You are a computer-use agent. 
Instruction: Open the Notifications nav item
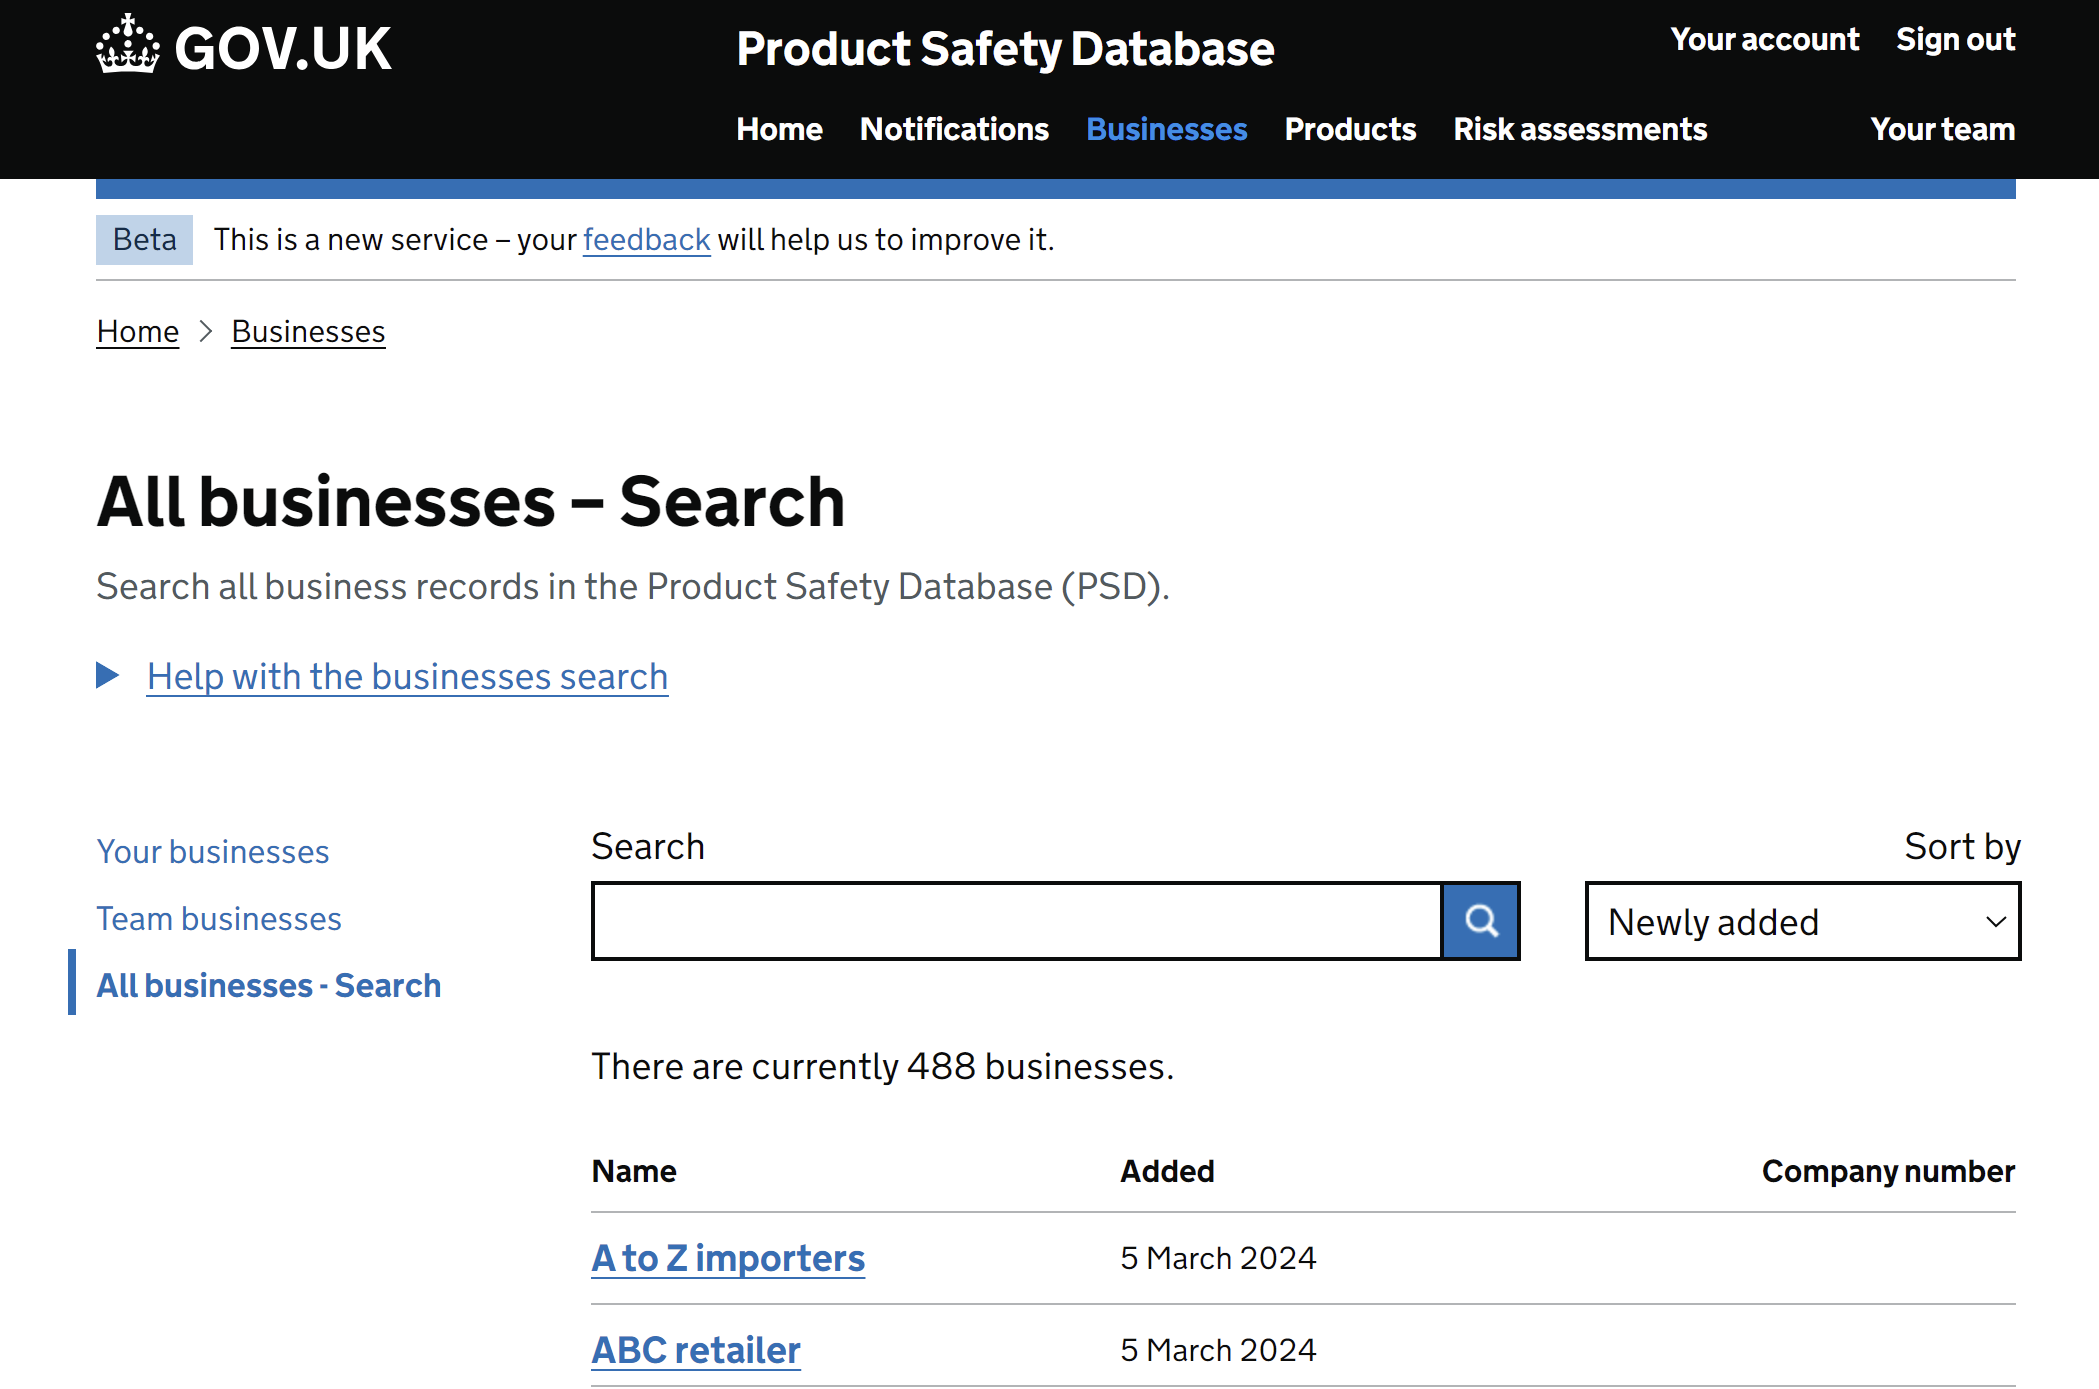click(x=954, y=129)
